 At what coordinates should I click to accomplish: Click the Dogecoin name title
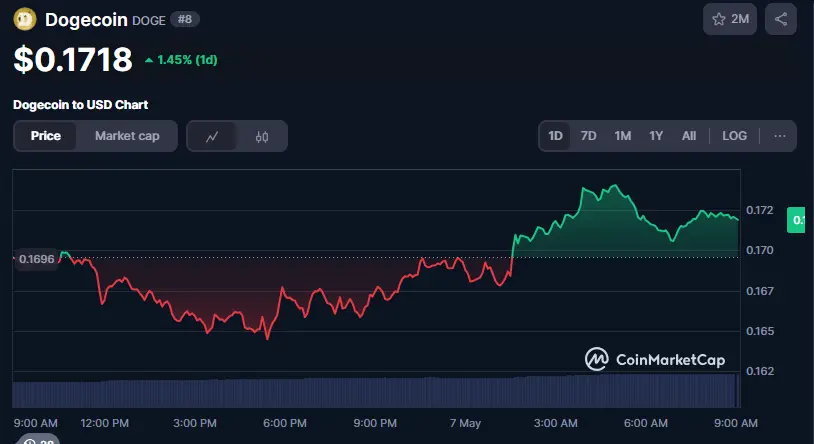(86, 20)
